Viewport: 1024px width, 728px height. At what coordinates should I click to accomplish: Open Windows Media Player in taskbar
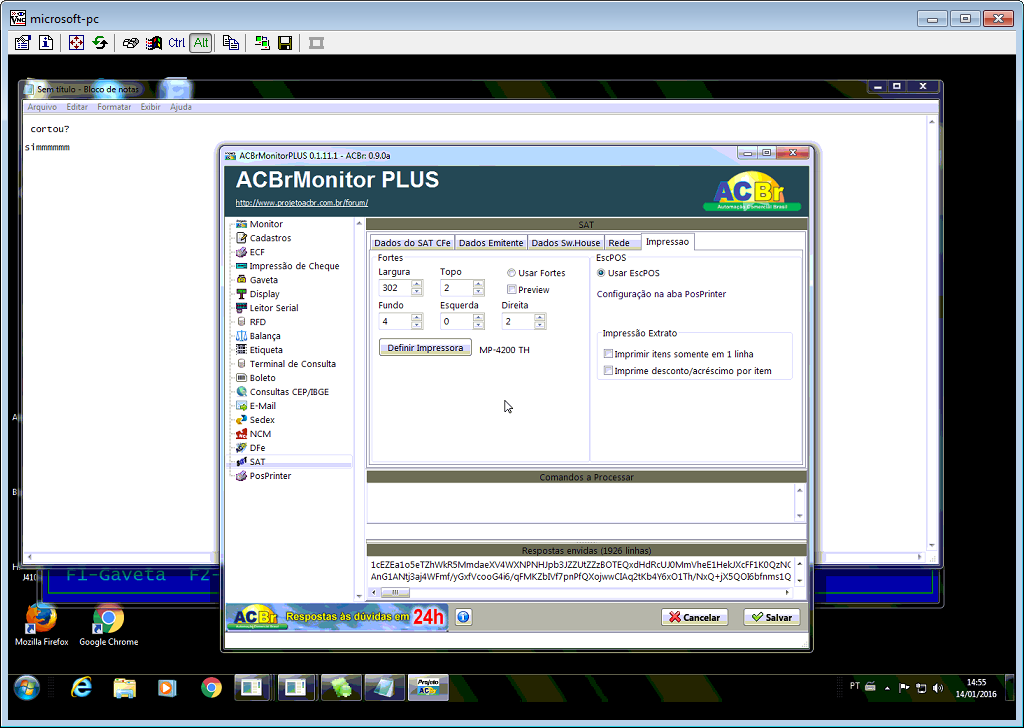[x=167, y=688]
